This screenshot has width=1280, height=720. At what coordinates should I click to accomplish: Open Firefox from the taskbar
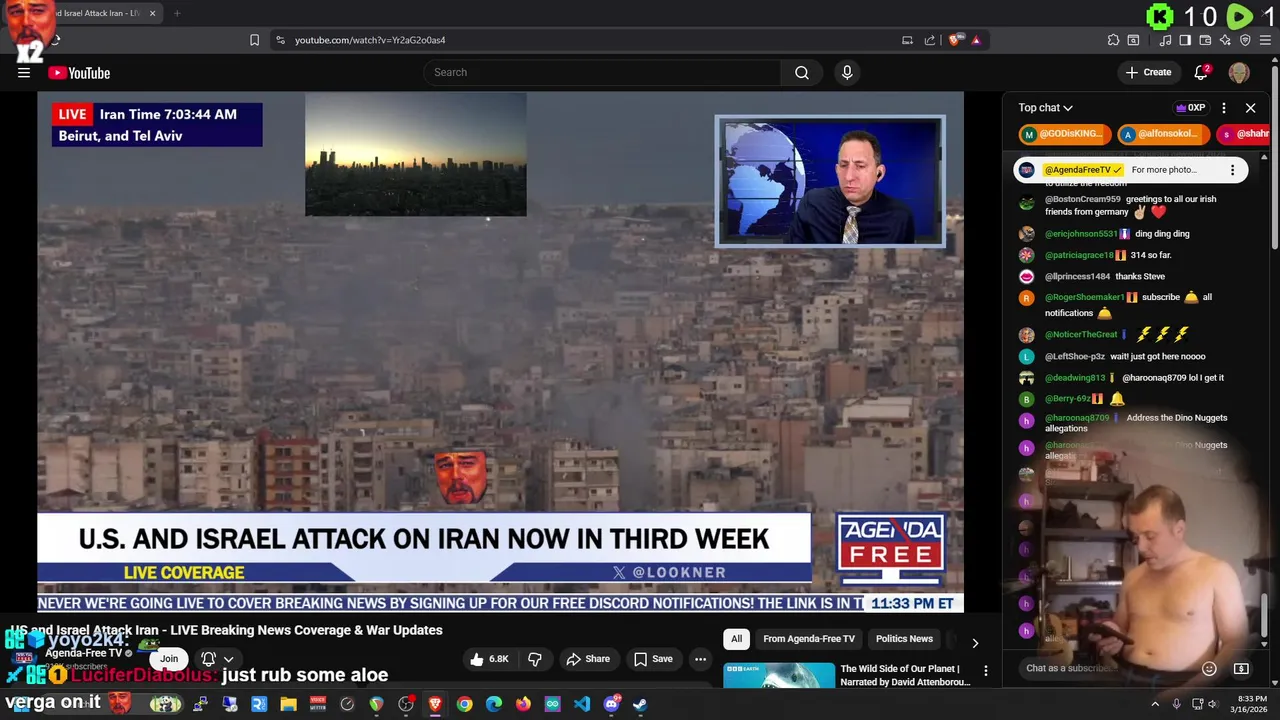(523, 704)
